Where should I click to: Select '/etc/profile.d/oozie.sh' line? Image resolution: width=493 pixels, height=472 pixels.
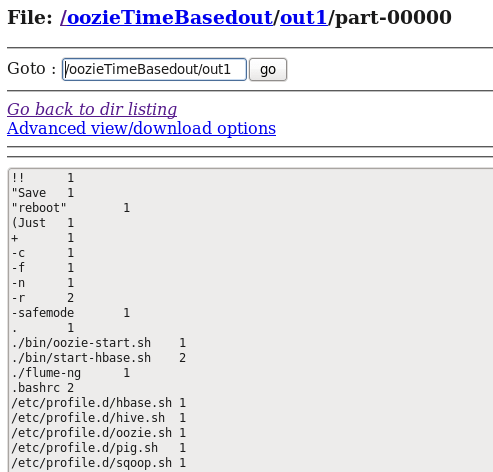coord(99,433)
